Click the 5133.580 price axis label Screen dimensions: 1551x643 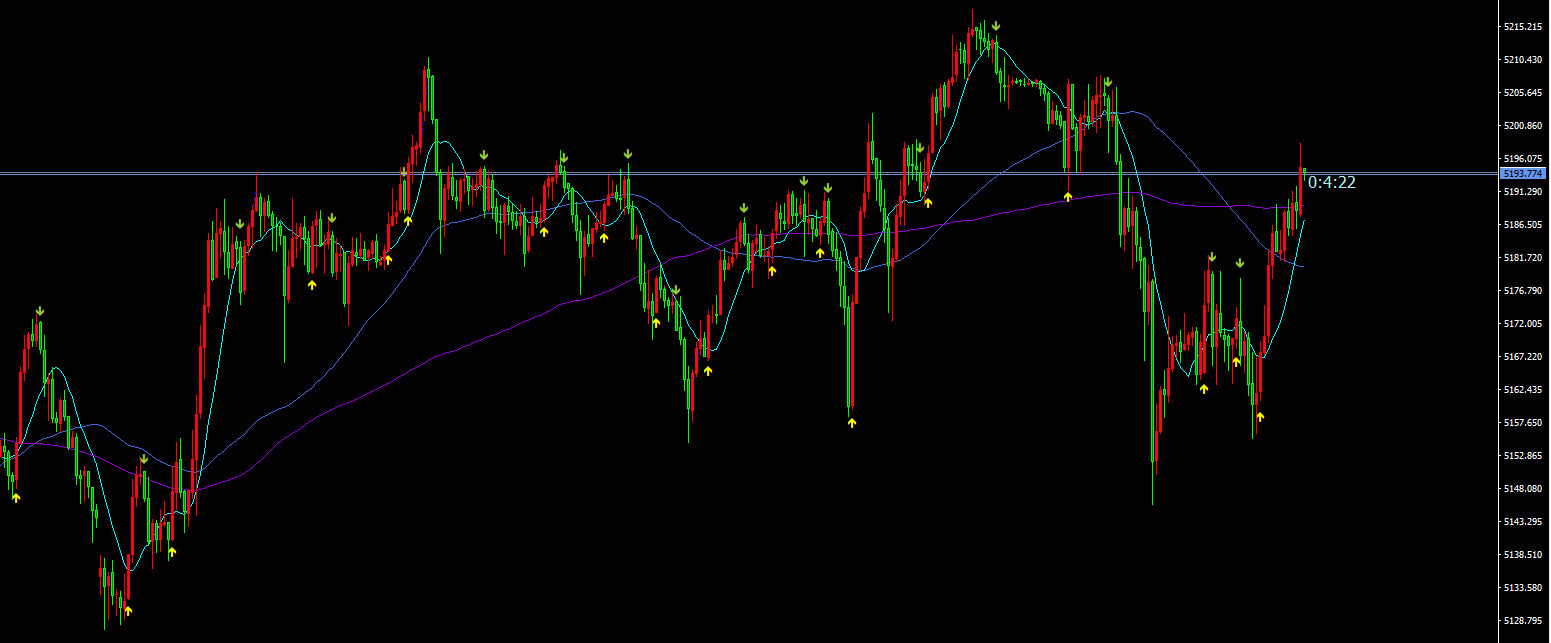tap(1522, 588)
